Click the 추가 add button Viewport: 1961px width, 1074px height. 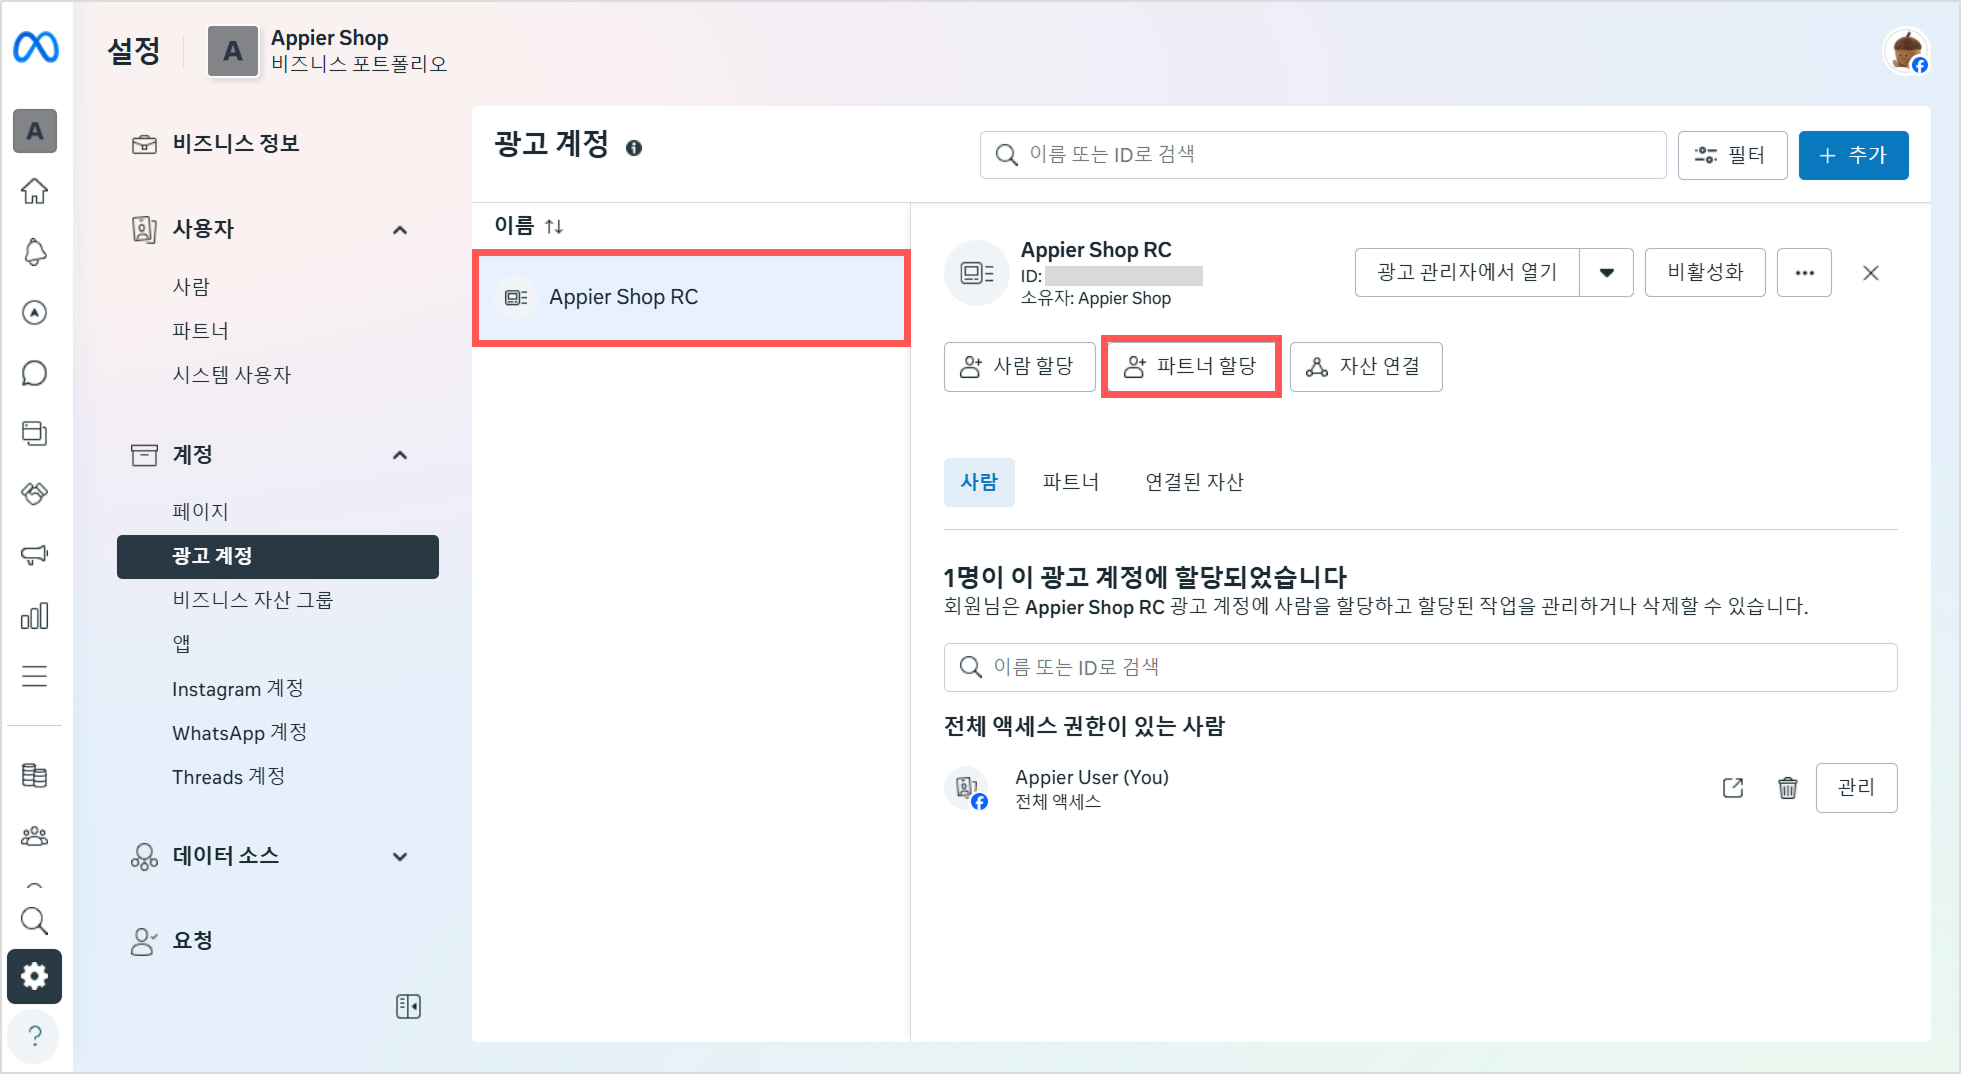[1853, 155]
